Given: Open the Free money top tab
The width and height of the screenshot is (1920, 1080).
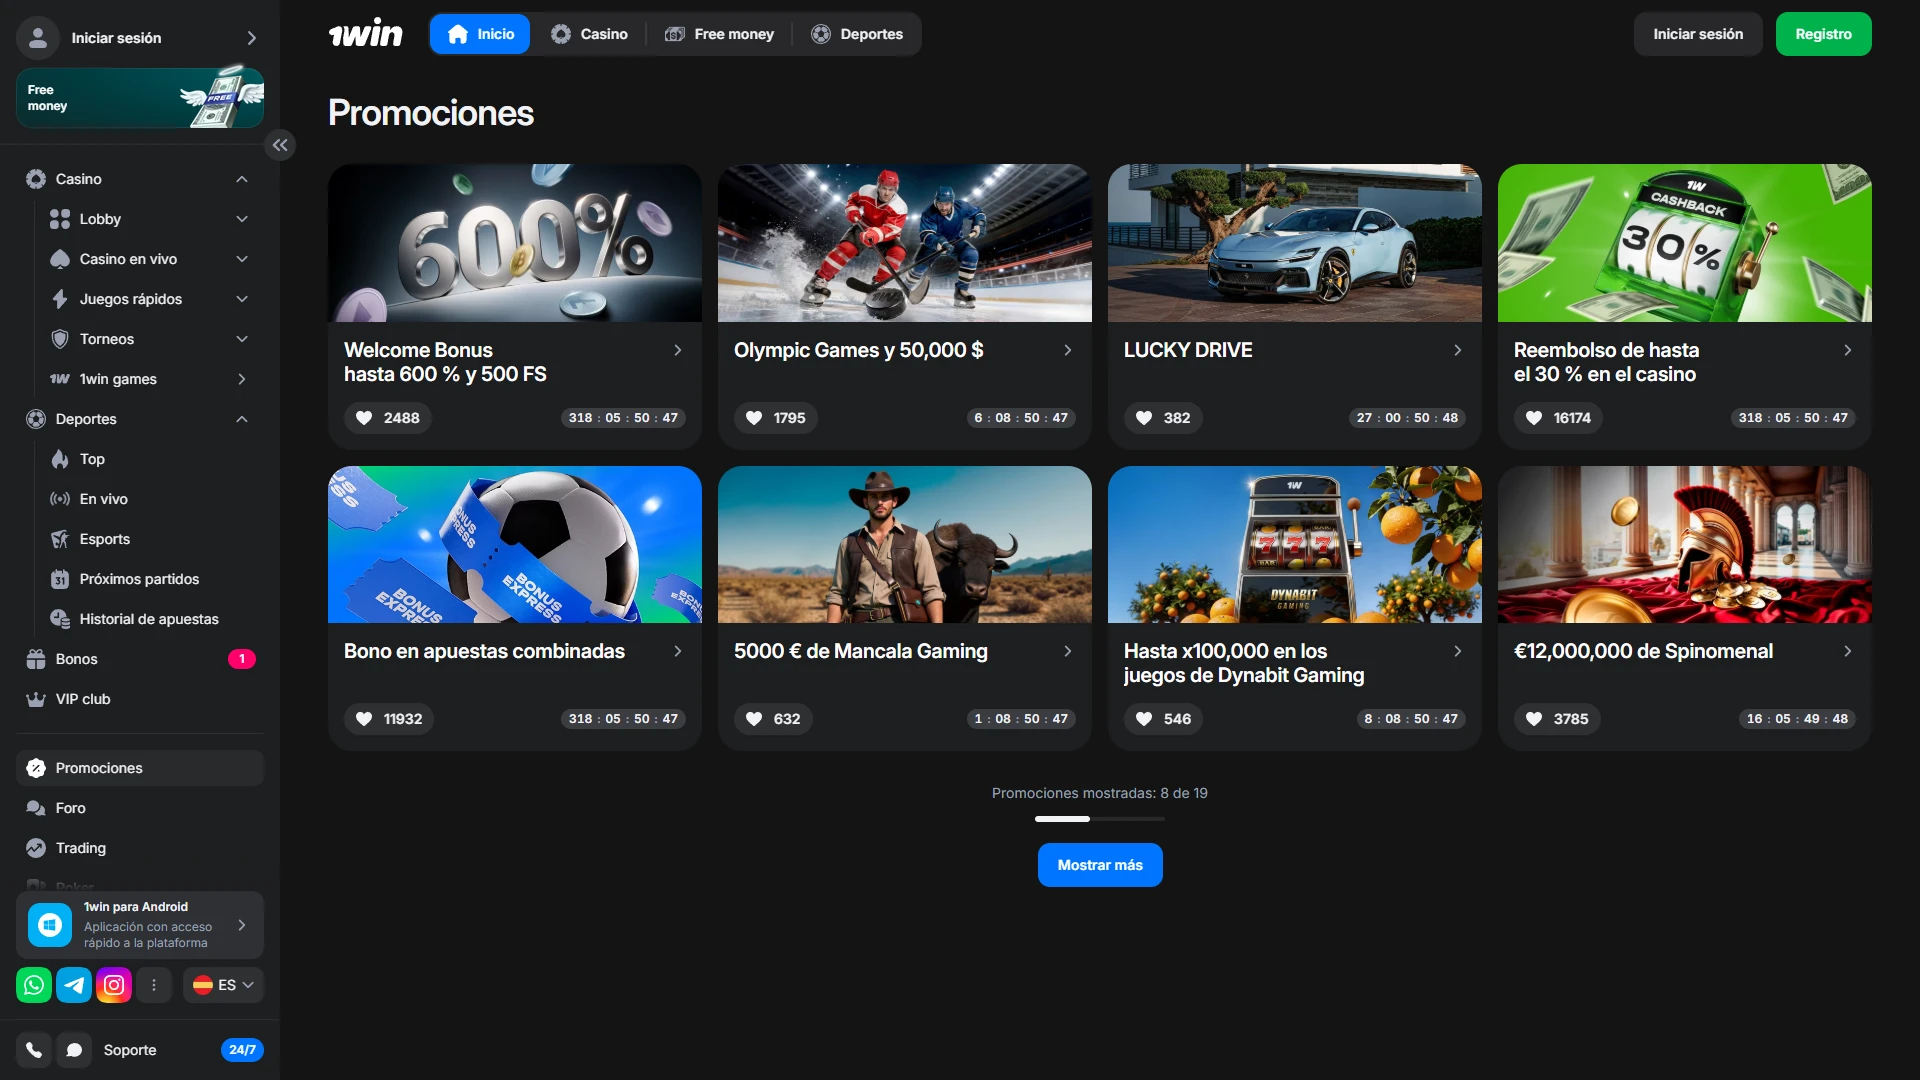Looking at the screenshot, I should (x=720, y=34).
